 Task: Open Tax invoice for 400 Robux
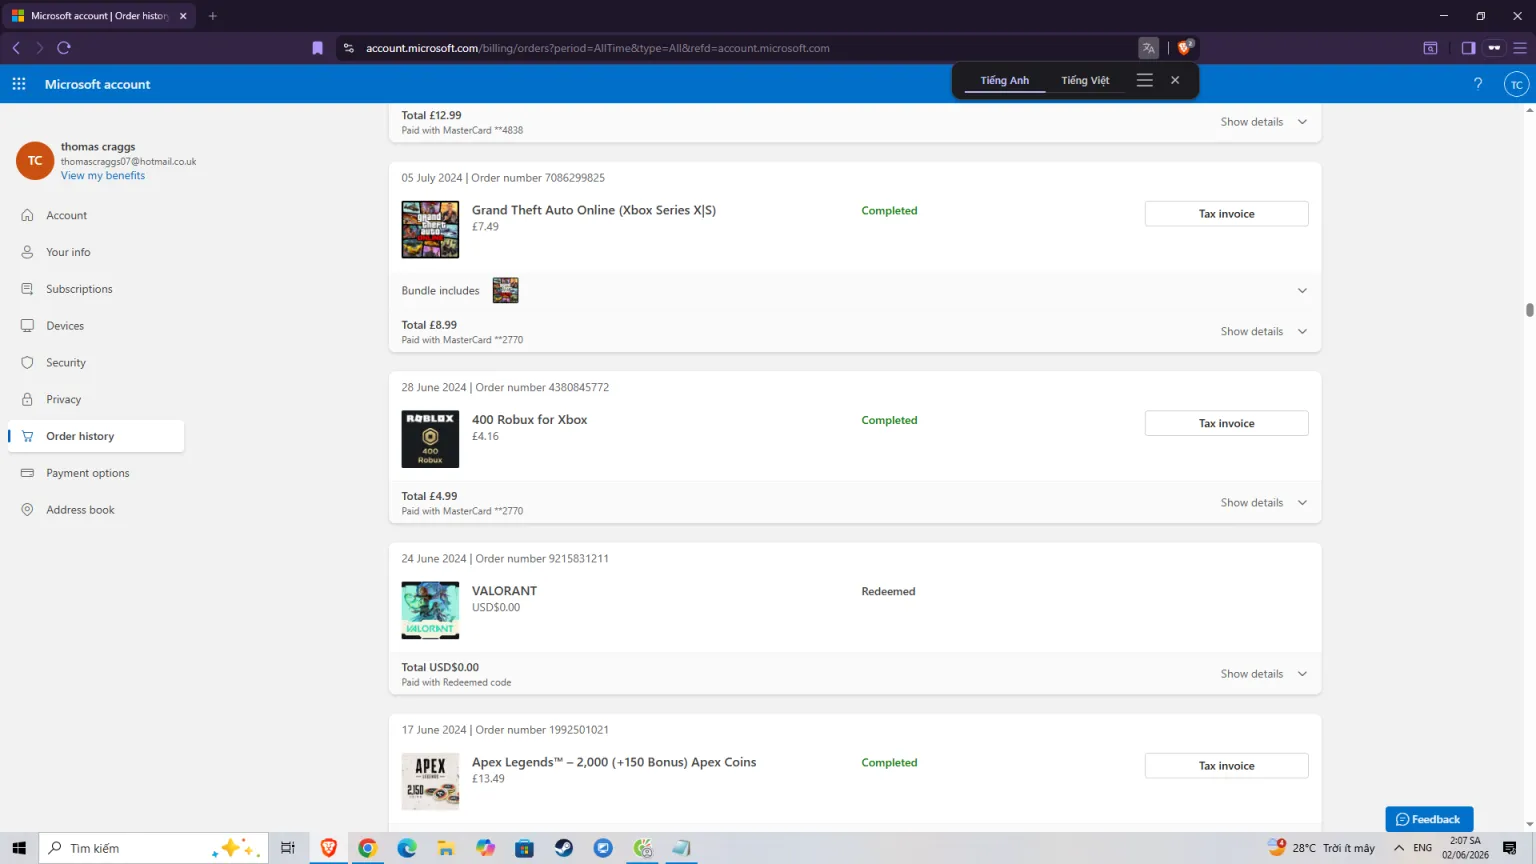click(1226, 424)
